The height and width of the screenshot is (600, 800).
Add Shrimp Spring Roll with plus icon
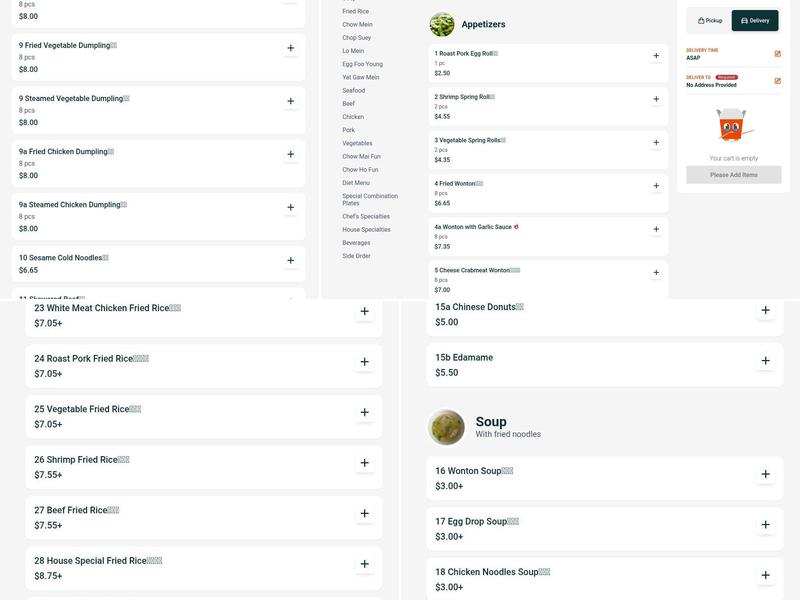tap(656, 99)
